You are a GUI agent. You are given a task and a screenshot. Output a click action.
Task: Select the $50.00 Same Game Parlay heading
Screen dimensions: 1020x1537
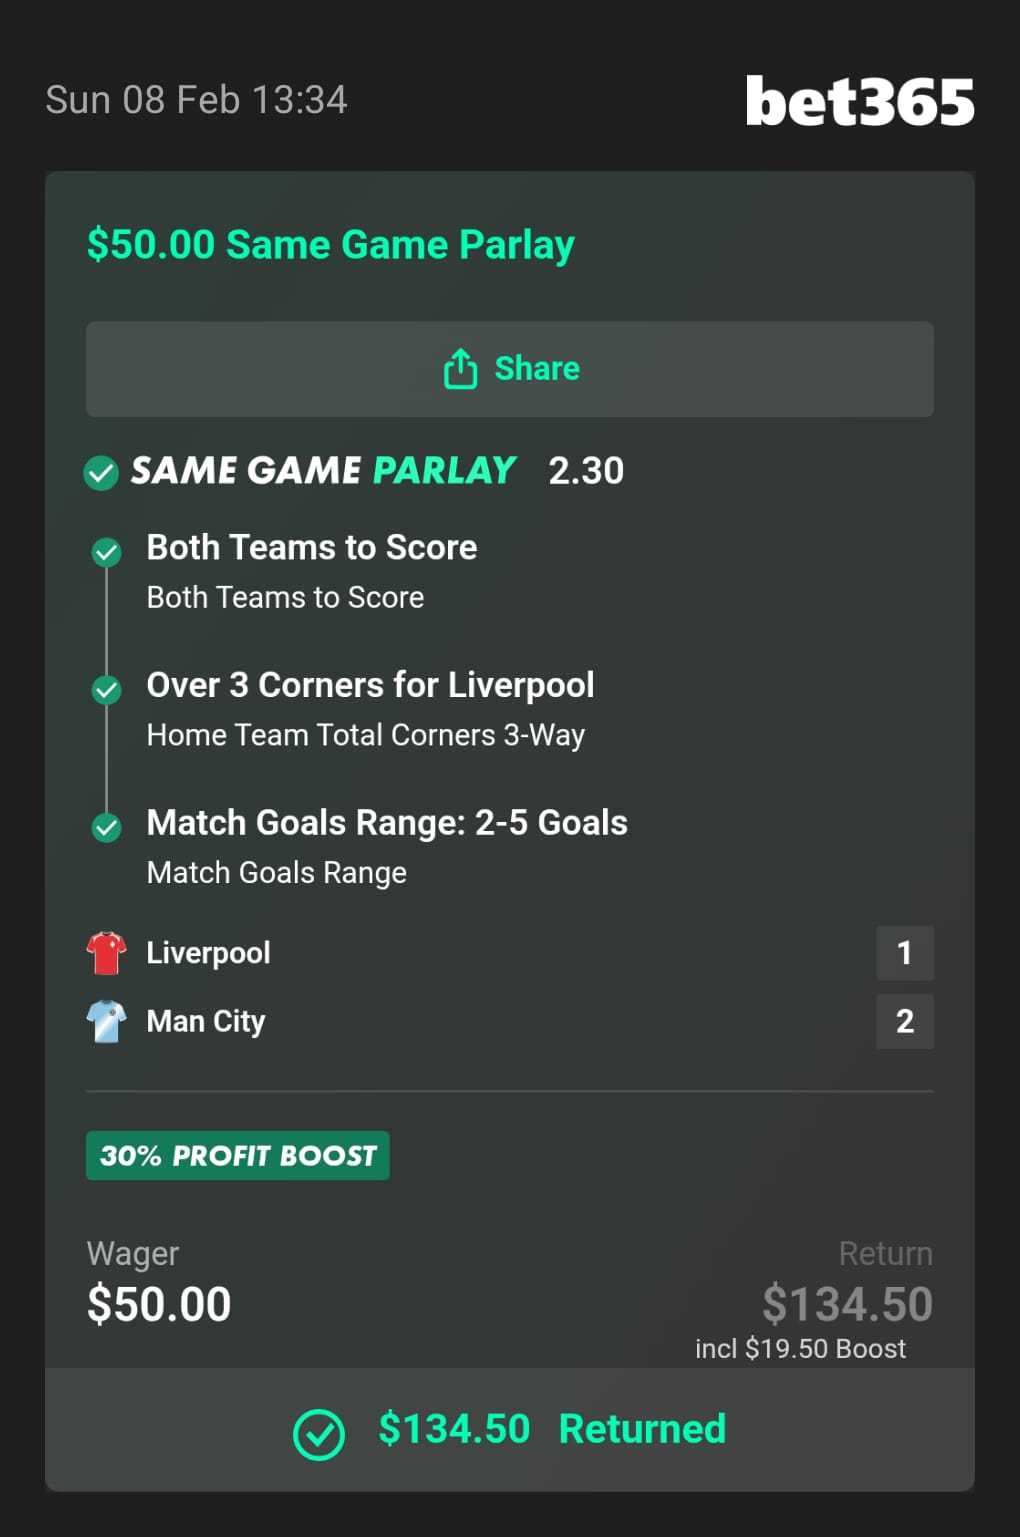point(331,245)
